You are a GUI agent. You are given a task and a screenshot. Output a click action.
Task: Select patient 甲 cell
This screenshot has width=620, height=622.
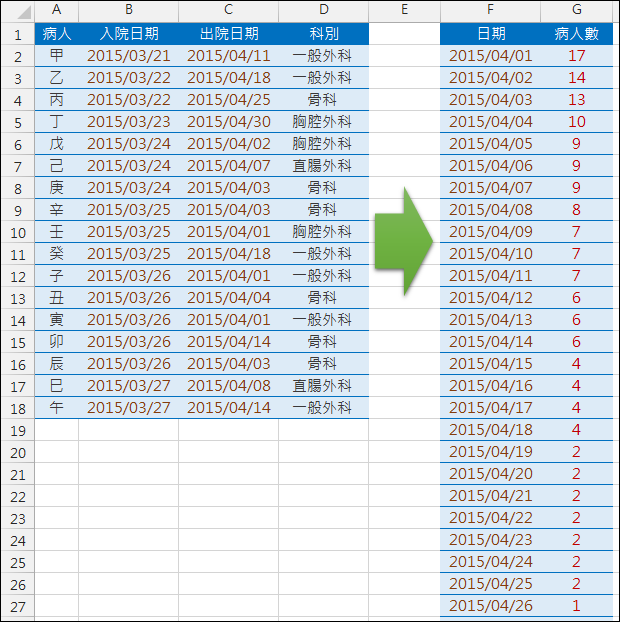(x=56, y=56)
